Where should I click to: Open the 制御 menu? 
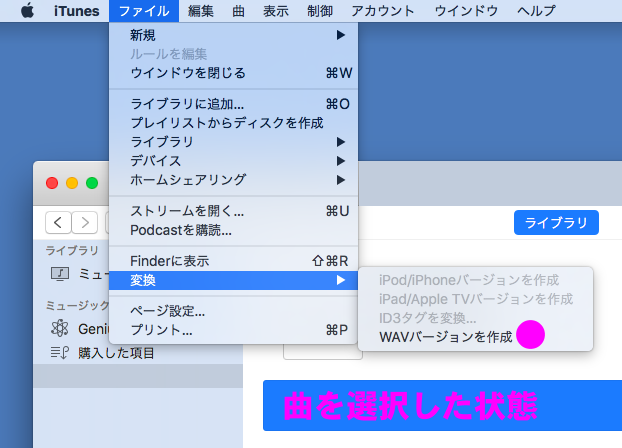point(320,11)
